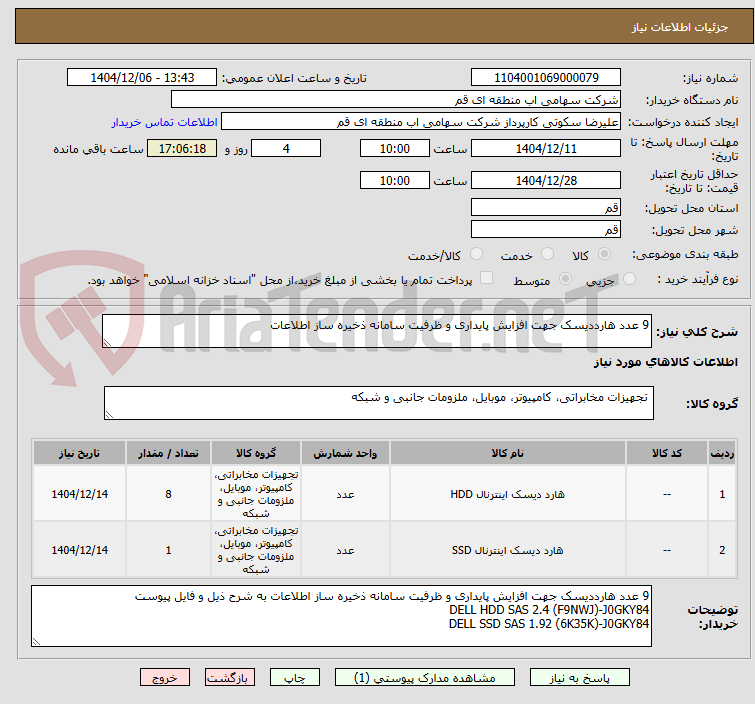
Task: Click unit عدد in SSD row
Action: [345, 550]
